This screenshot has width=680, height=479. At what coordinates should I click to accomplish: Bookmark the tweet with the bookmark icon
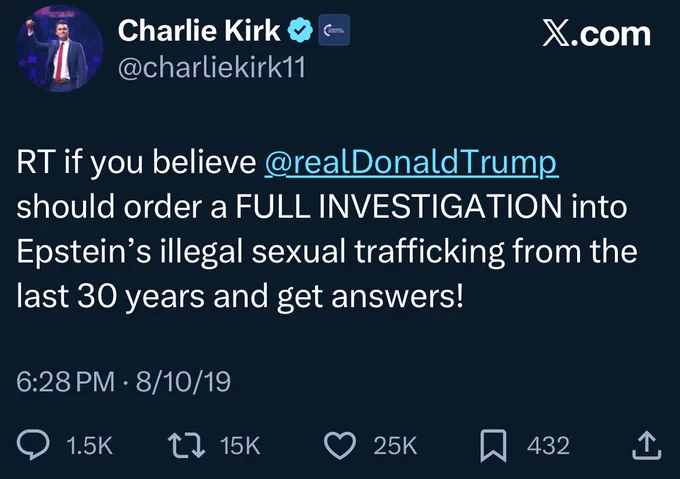pyautogui.click(x=493, y=445)
